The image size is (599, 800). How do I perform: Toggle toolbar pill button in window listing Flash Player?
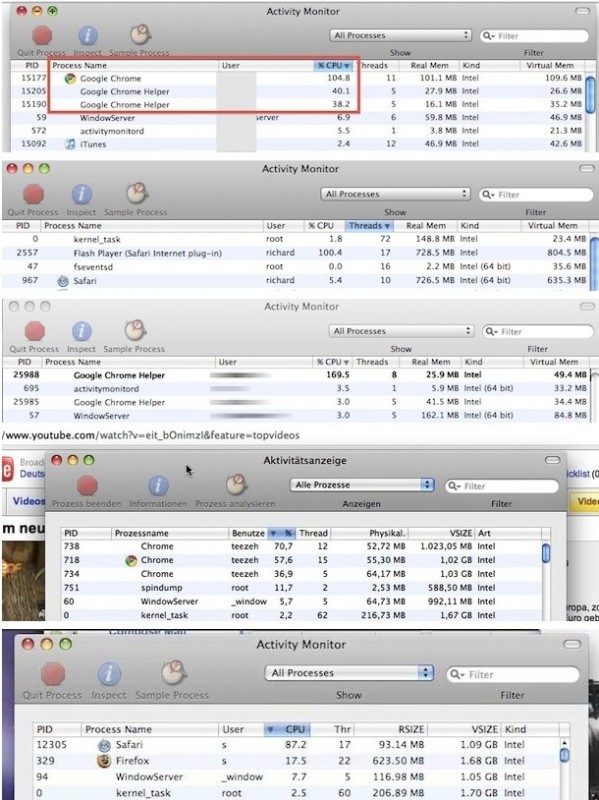pos(587,168)
